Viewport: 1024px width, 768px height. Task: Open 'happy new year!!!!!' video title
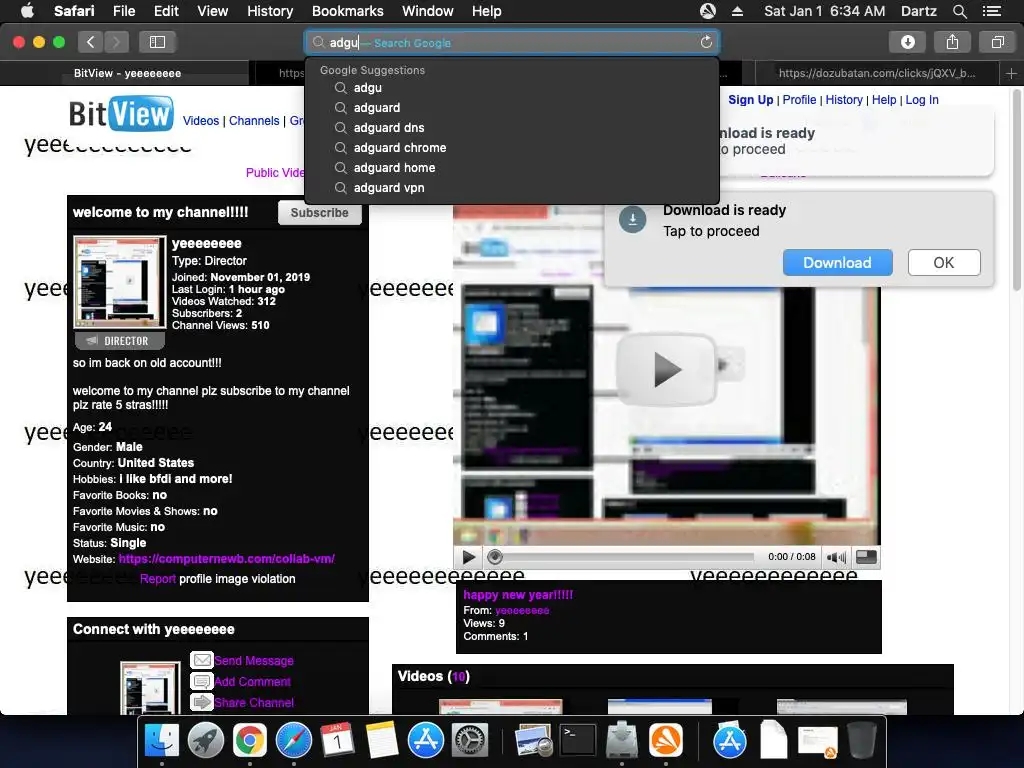[518, 595]
